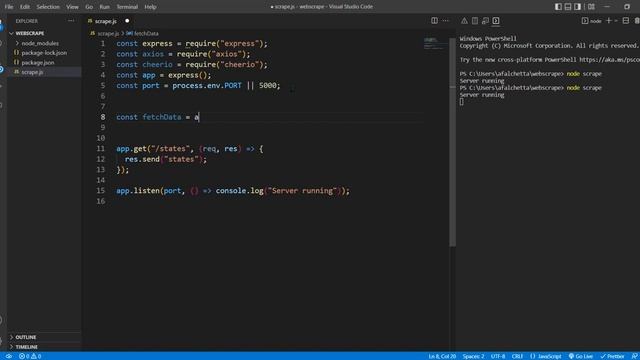Show the Output panel icon
640x360 pixels.
475,21
